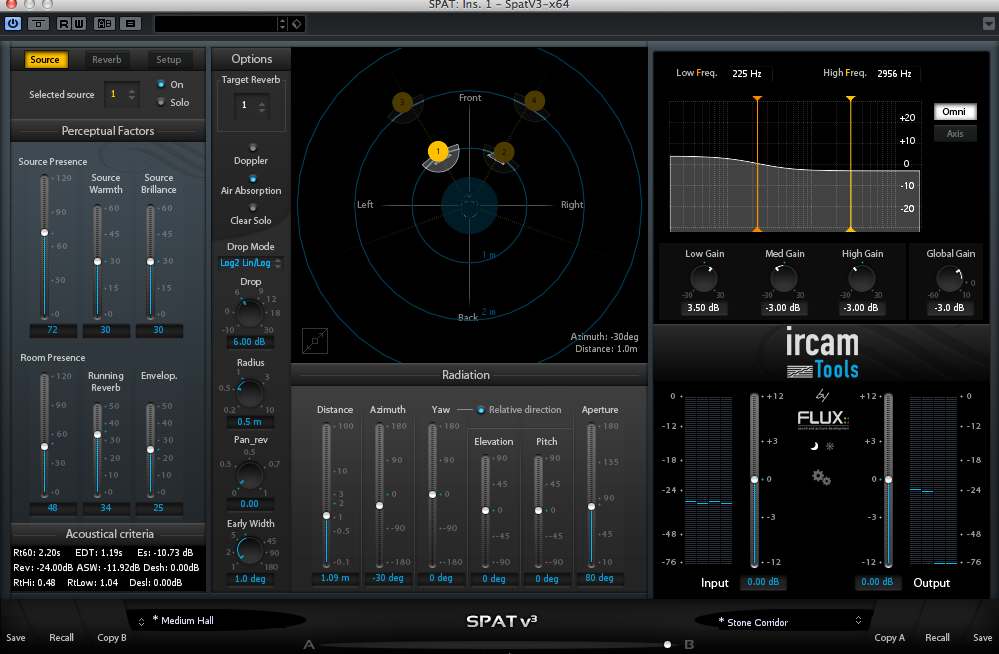Disable the Air Absorption toggle

[x=251, y=177]
